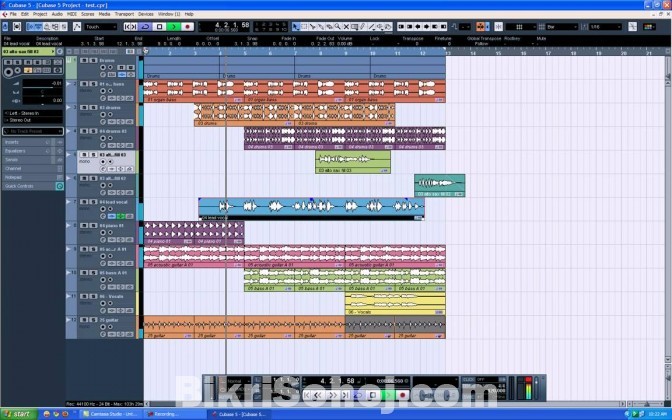Screen dimensions: 672x420
Task: Click the Cubase 5 taskbar button
Action: (x=239, y=414)
